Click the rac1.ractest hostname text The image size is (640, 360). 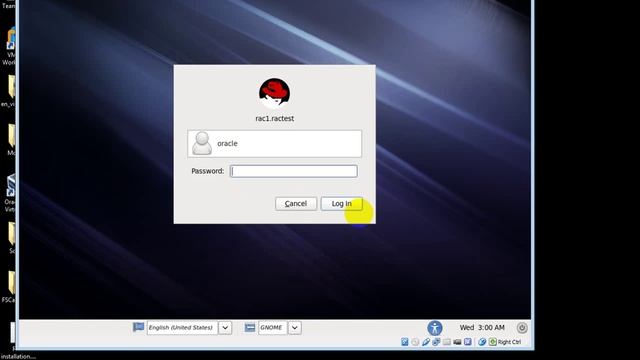[275, 118]
